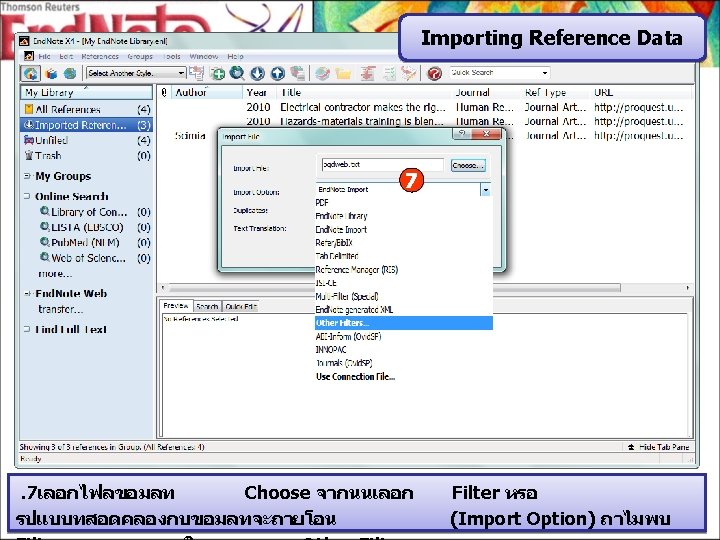The height and width of the screenshot is (540, 720).
Task: Select Library of Congress online search
Action: pyautogui.click(x=95, y=212)
